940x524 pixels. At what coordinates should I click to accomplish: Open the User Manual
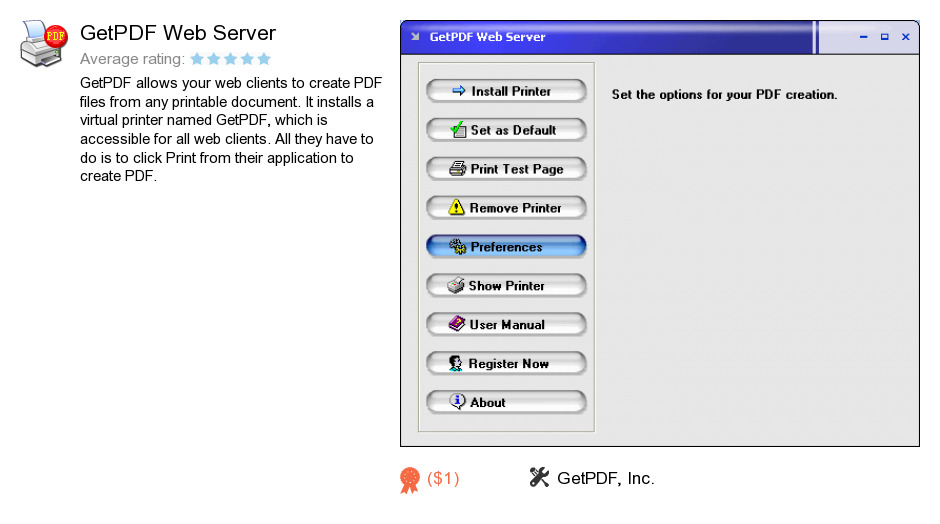[506, 325]
